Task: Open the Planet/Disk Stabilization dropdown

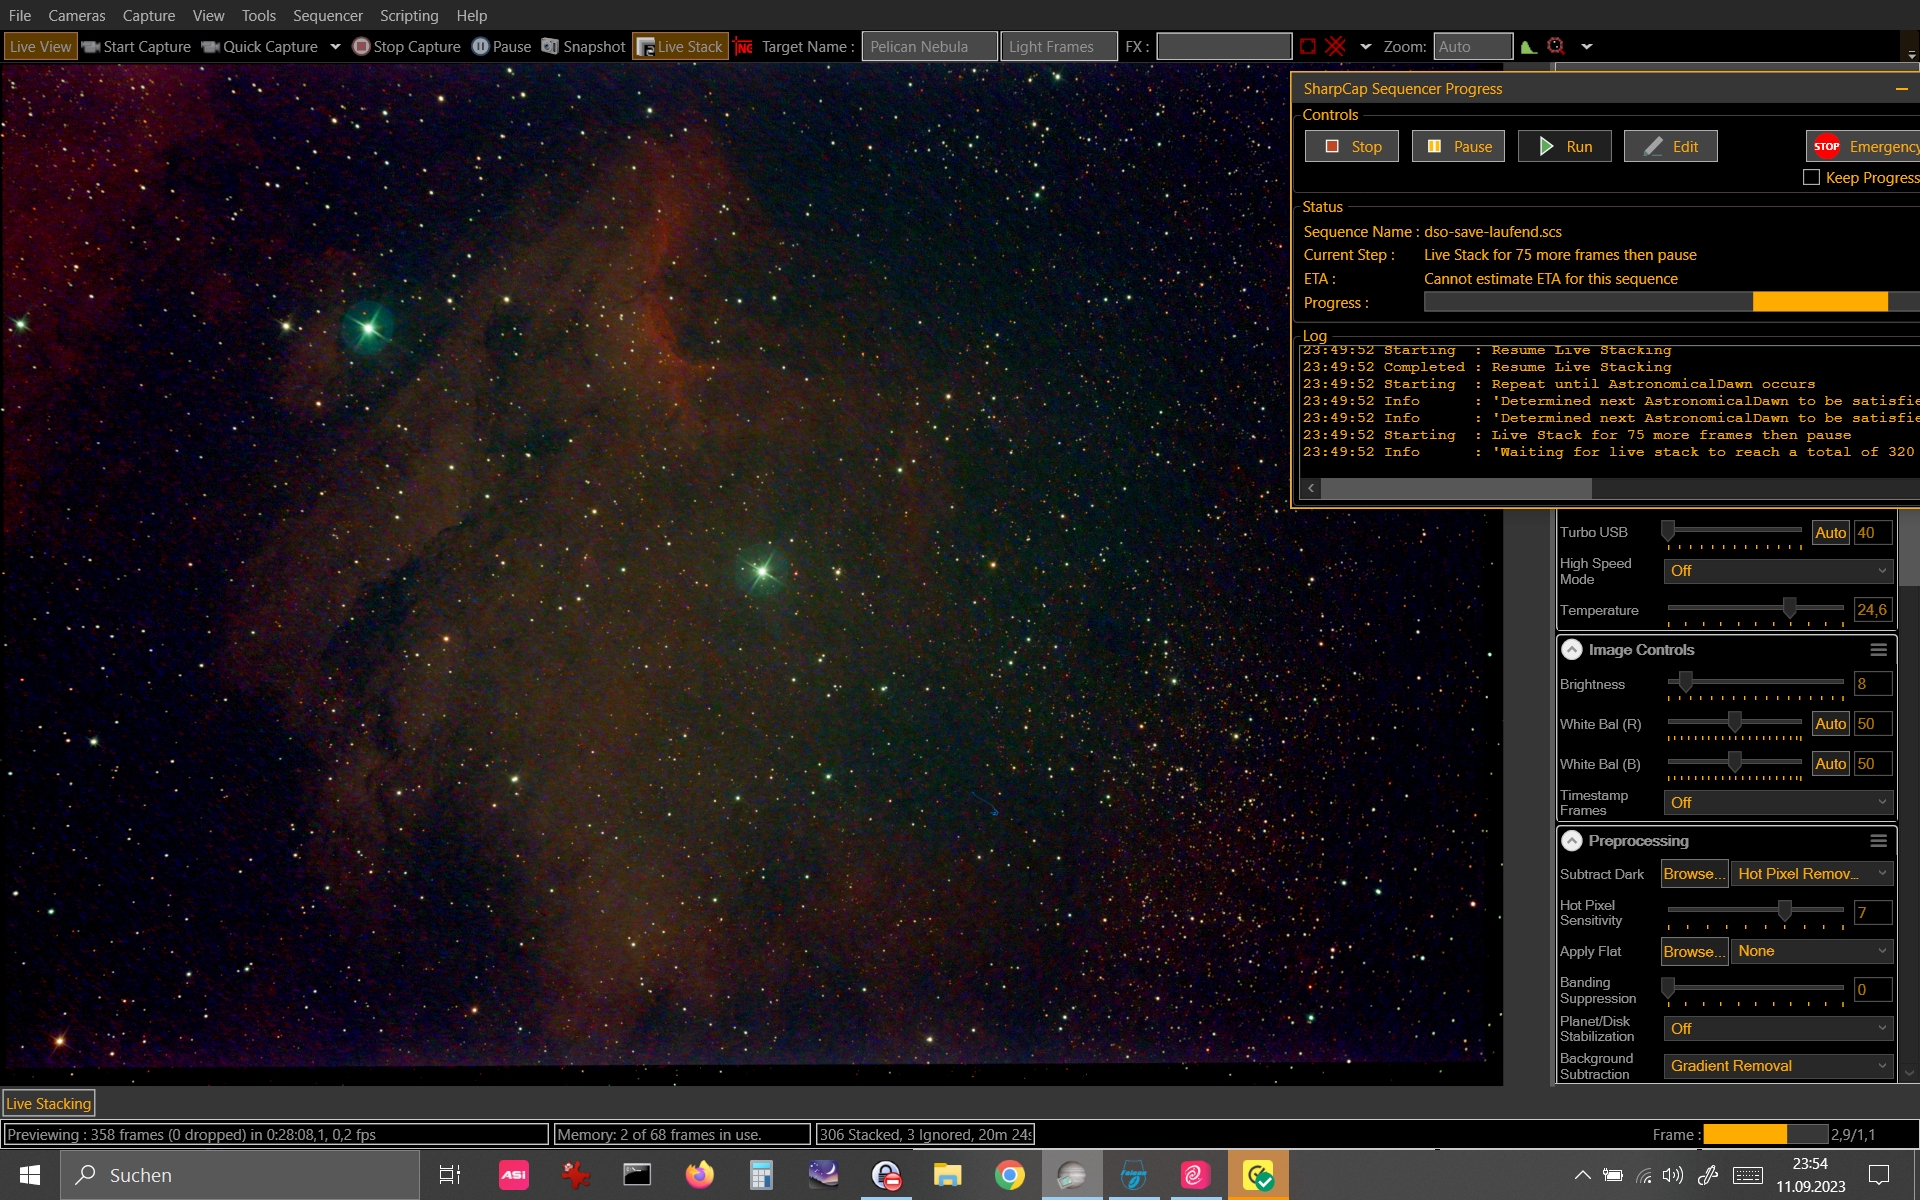Action: (1778, 1029)
